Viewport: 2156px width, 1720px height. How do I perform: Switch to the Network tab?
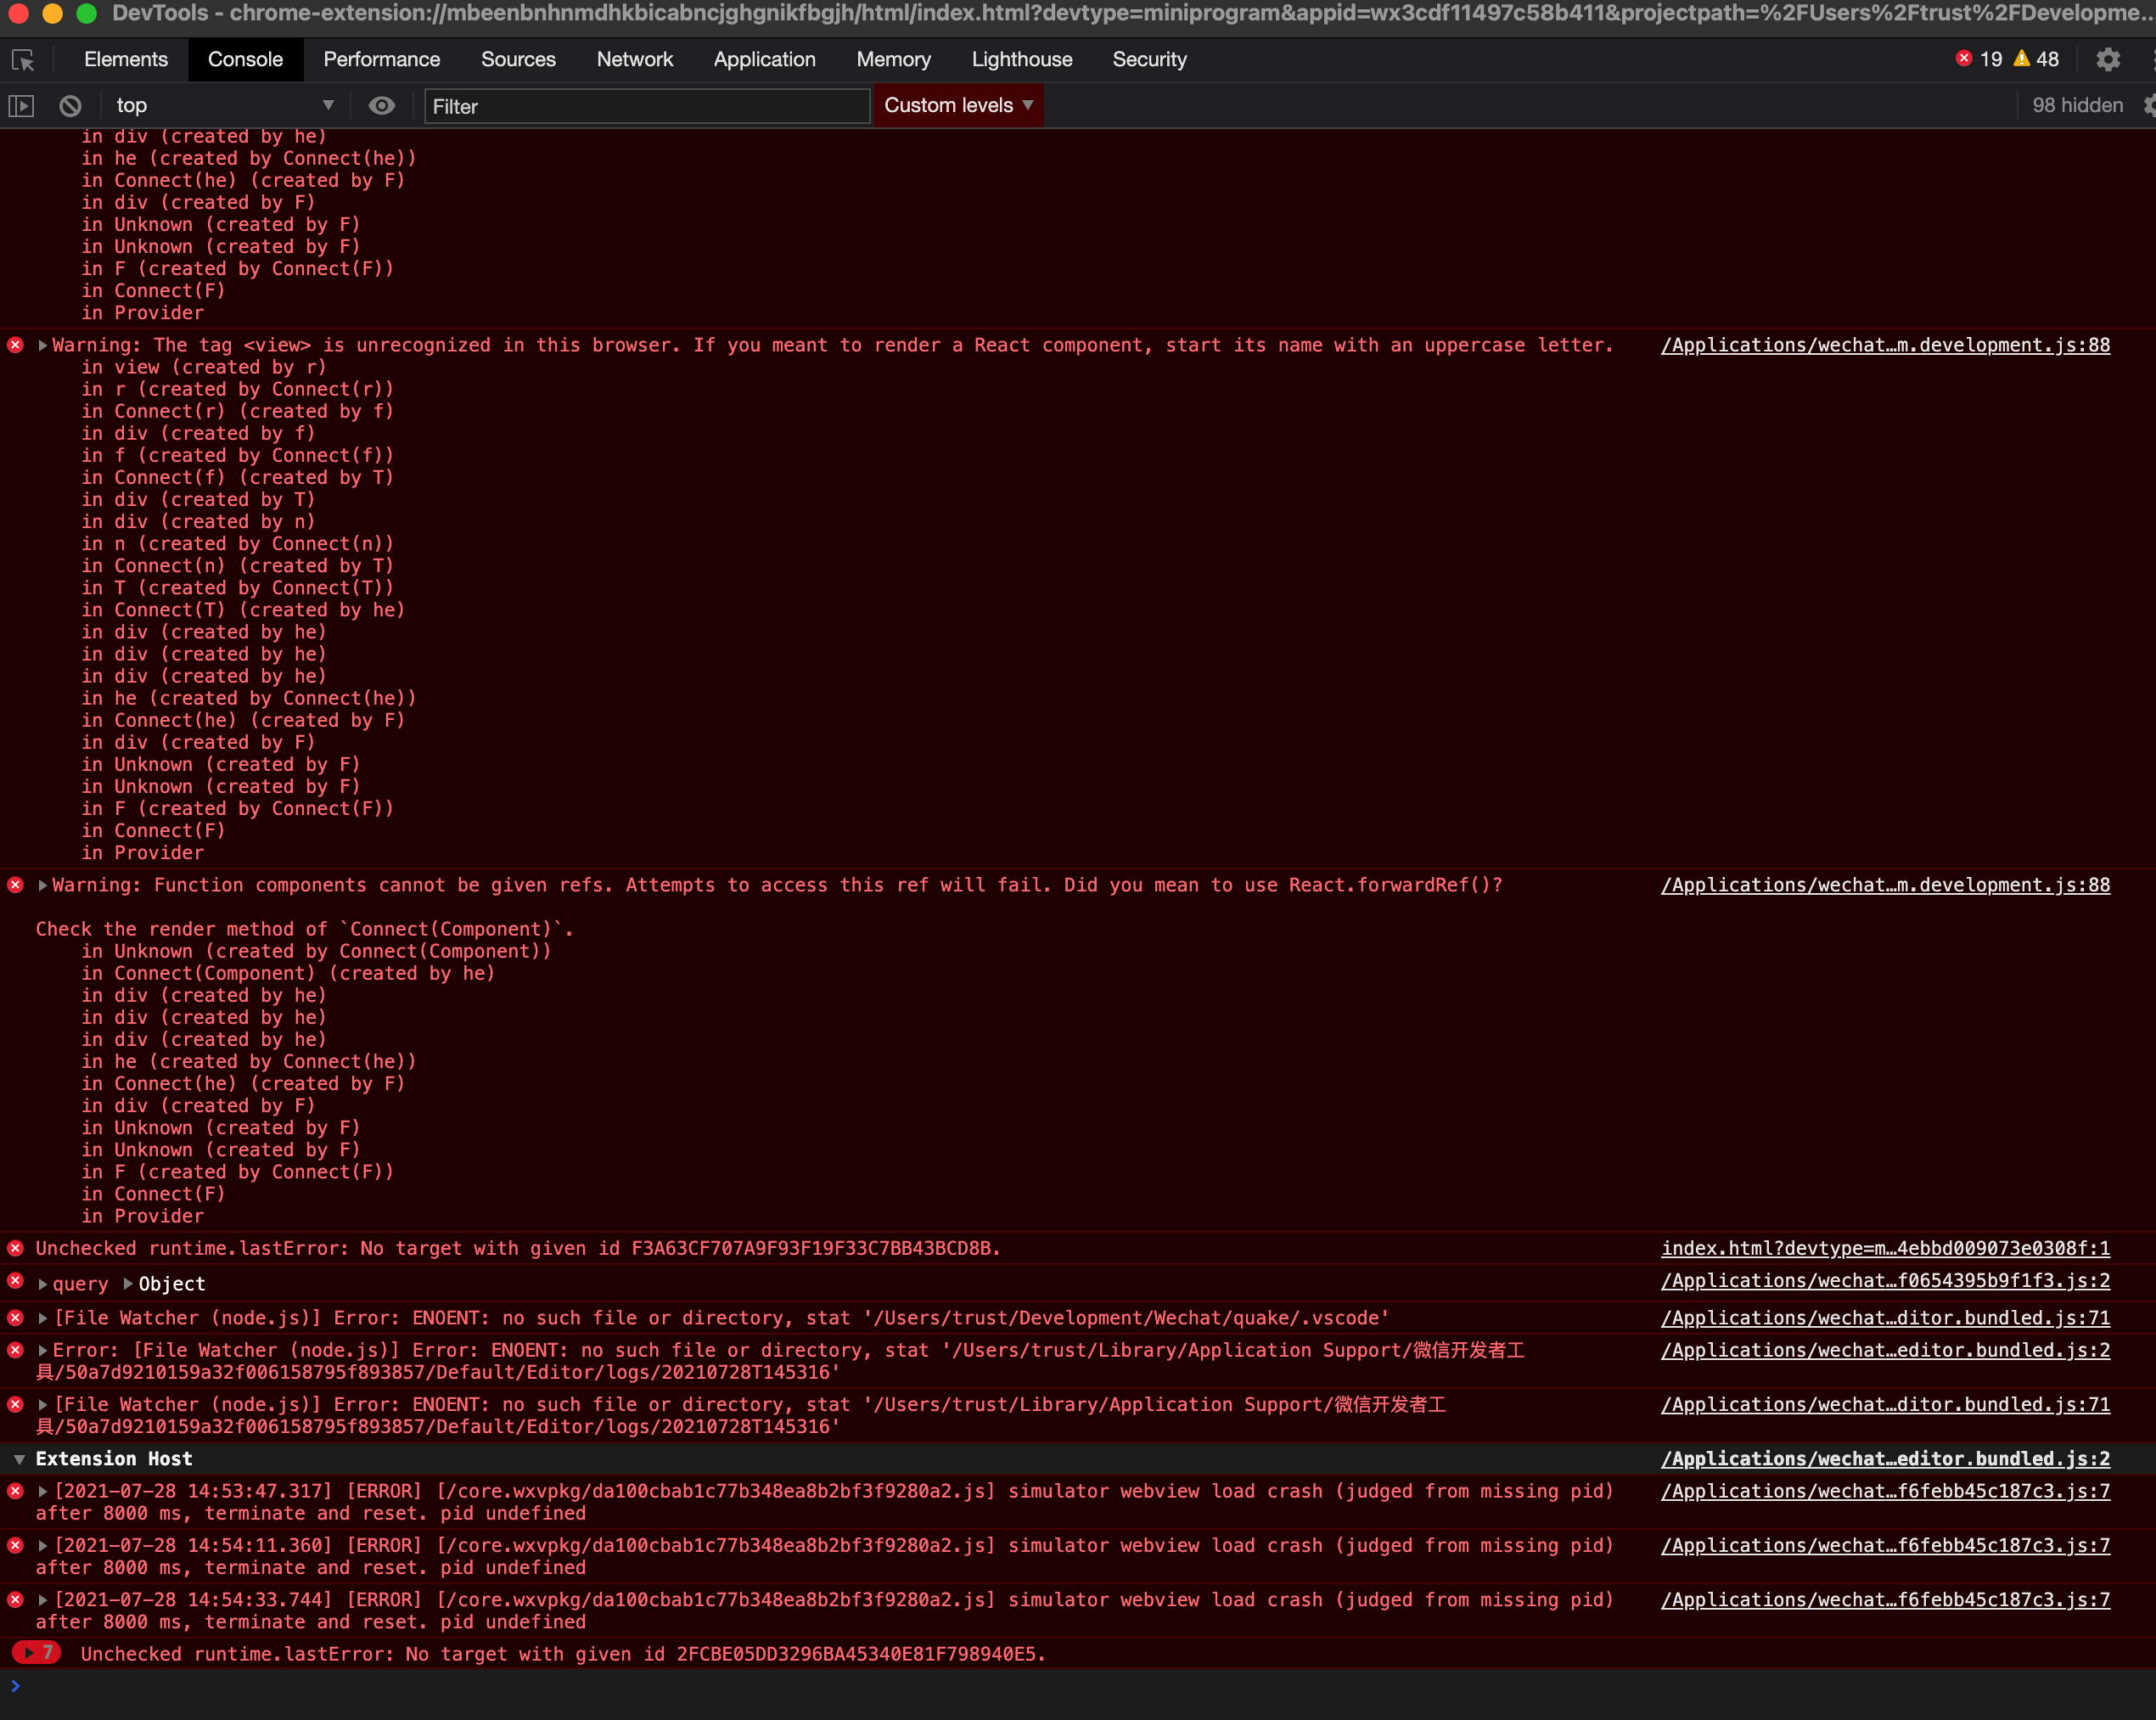tap(634, 60)
